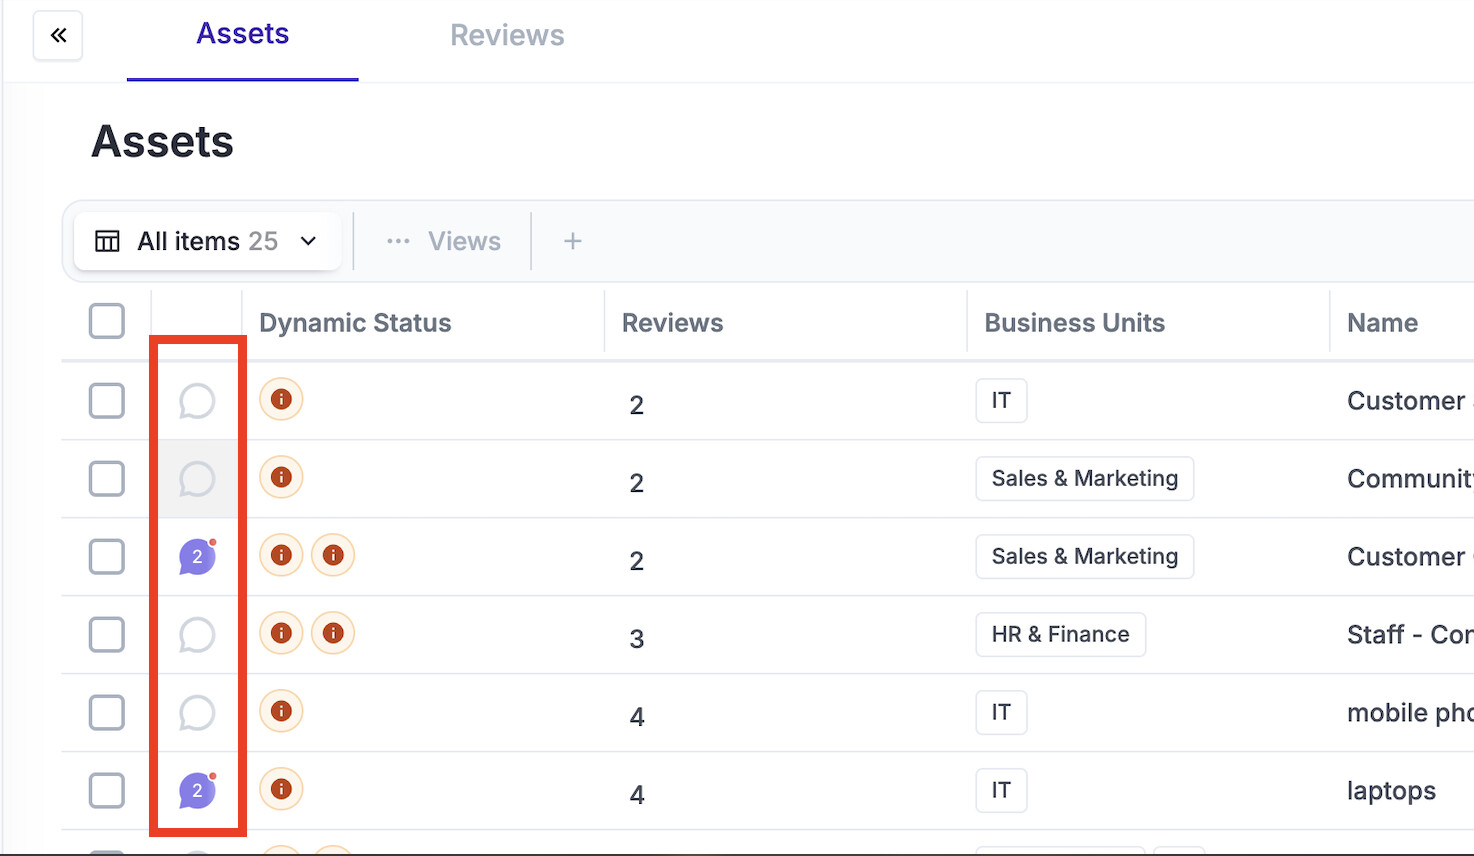Select checkbox for the Staff row
This screenshot has width=1474, height=856.
[107, 635]
